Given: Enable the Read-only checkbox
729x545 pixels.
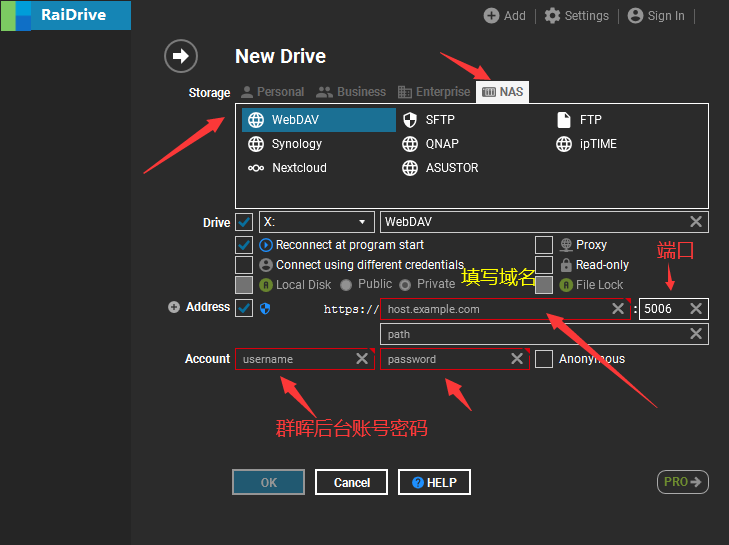Looking at the screenshot, I should [544, 265].
